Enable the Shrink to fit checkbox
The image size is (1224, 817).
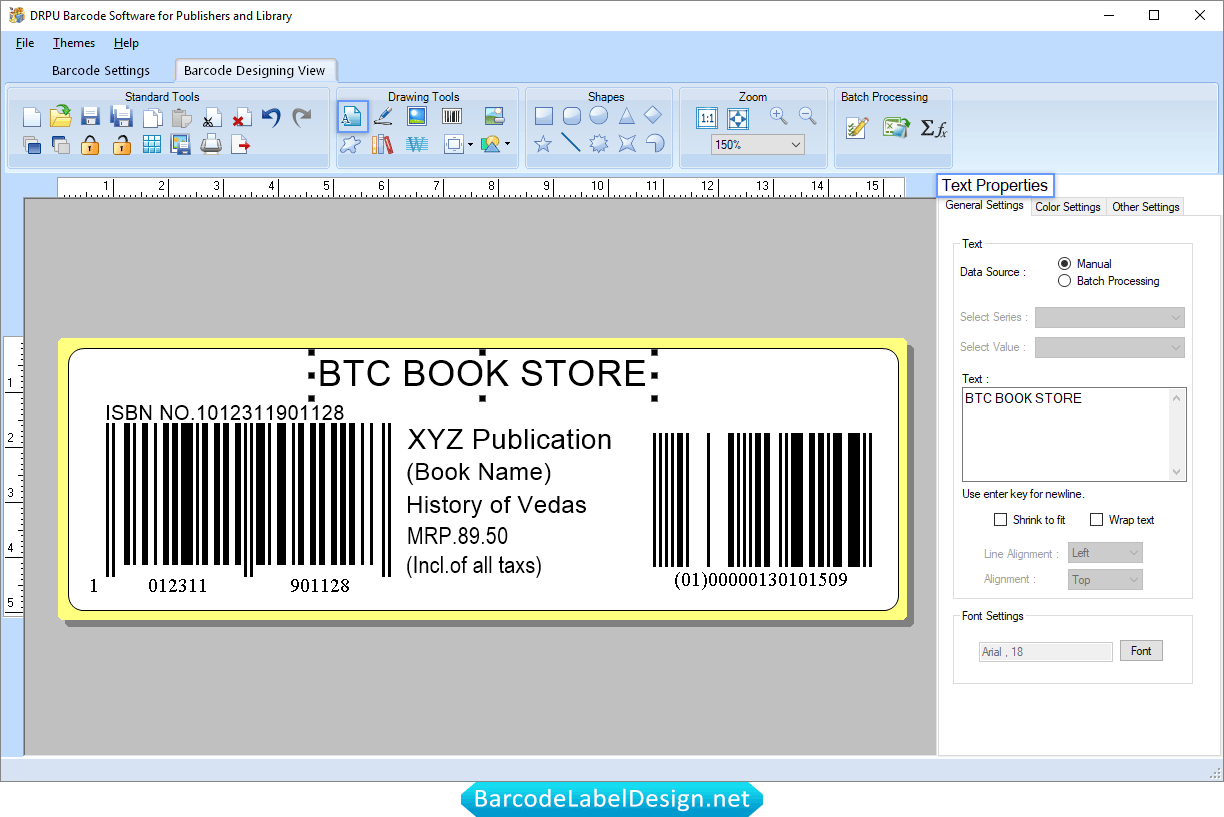pyautogui.click(x=1000, y=520)
